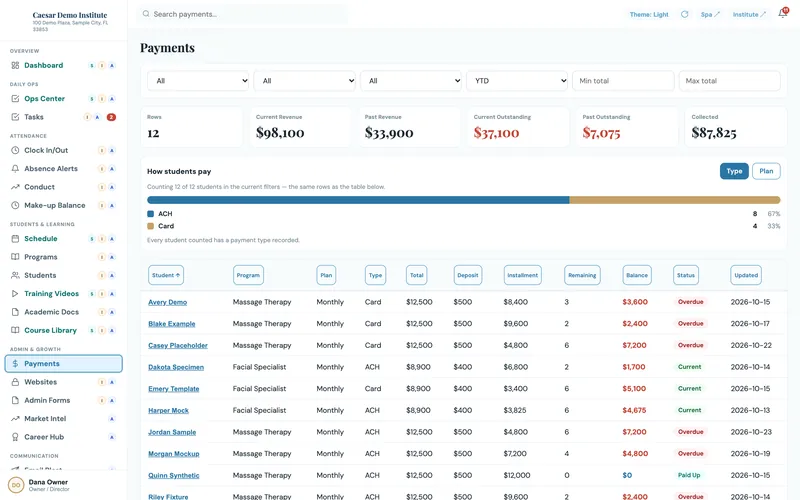Click the blue ACH segment of bar
Image resolution: width=800 pixels, height=500 pixels.
pos(358,201)
